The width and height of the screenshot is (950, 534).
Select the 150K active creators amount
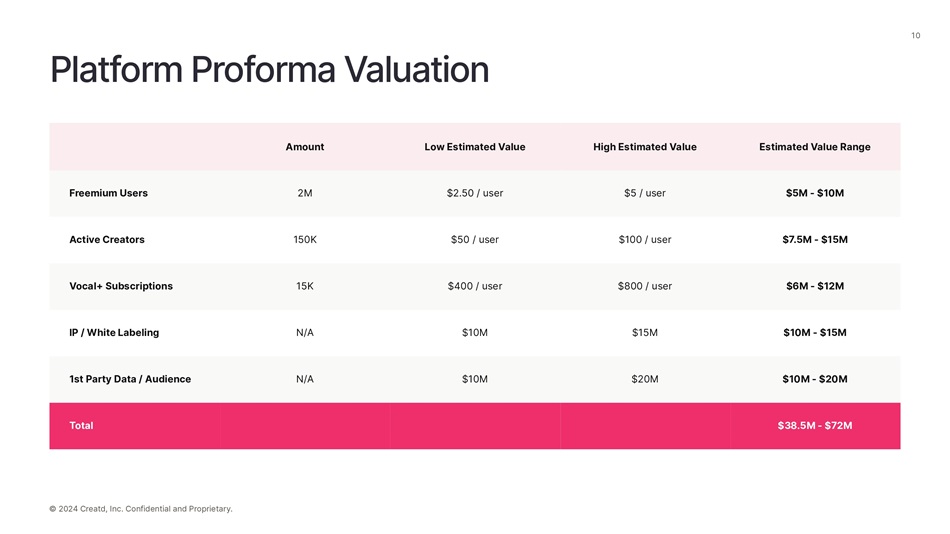pyautogui.click(x=305, y=240)
